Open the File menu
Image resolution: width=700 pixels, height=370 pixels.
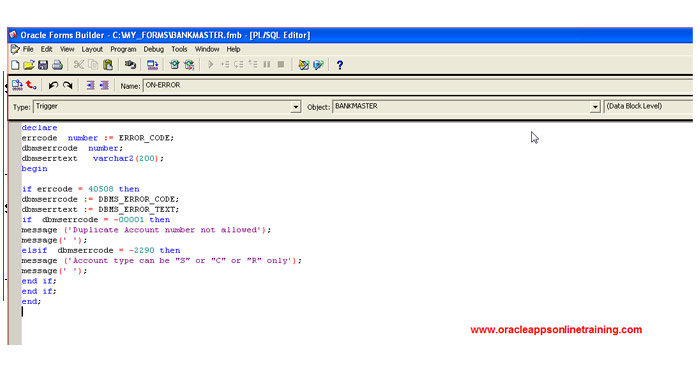[x=28, y=49]
